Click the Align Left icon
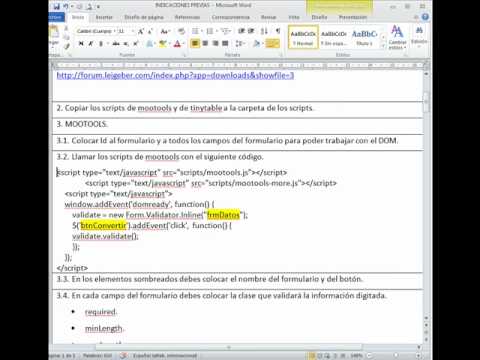 tap(195, 43)
